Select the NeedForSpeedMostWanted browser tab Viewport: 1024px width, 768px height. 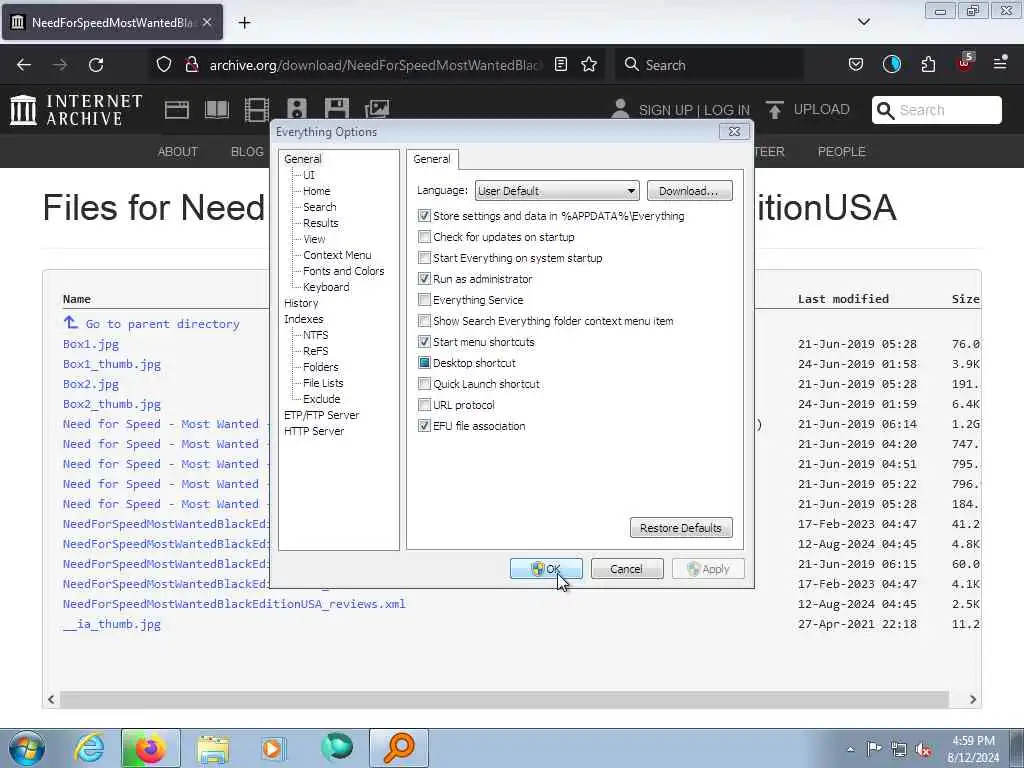(112, 23)
